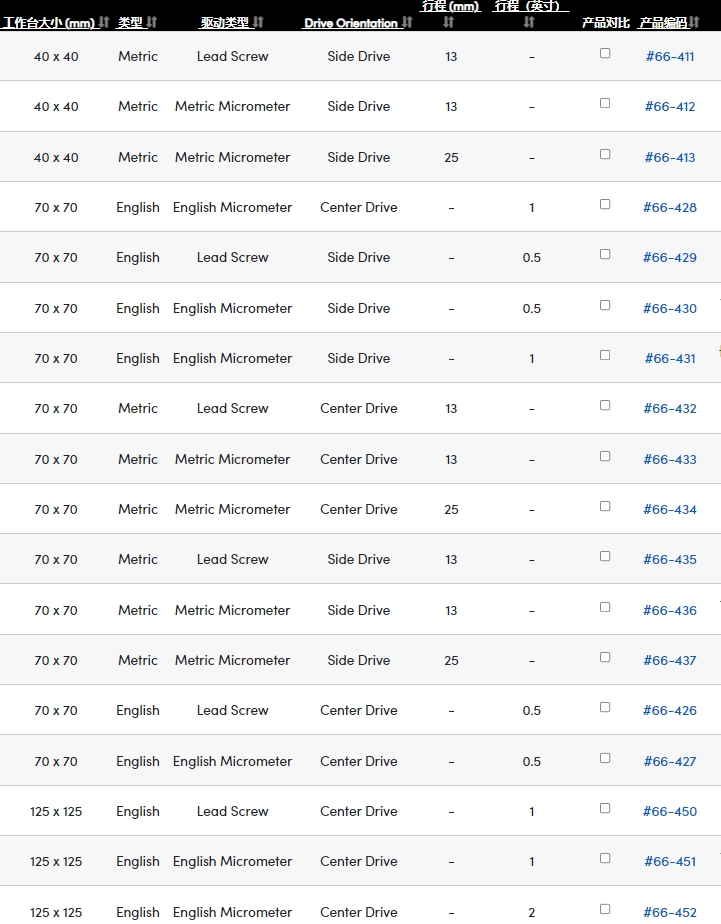Click the 产品编码 sort icon
The width and height of the screenshot is (721, 924).
click(693, 23)
